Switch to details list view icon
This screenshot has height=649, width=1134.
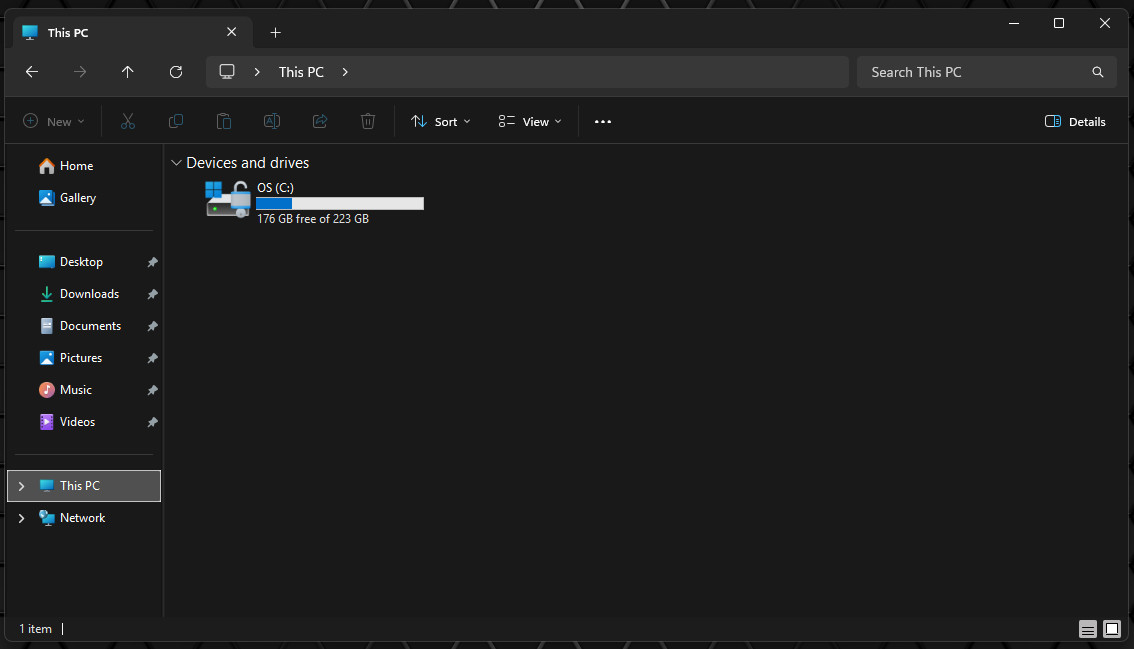1087,629
